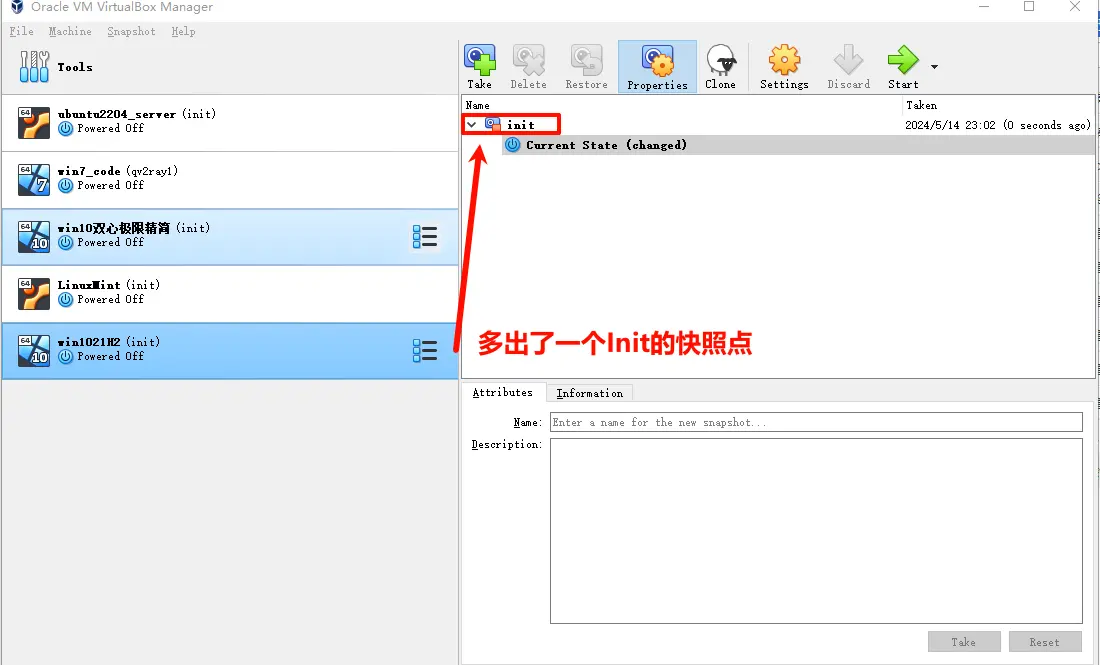Viewport: 1100px width, 665px height.
Task: Click LinuxMint Powered Off status icon
Action: [65, 300]
